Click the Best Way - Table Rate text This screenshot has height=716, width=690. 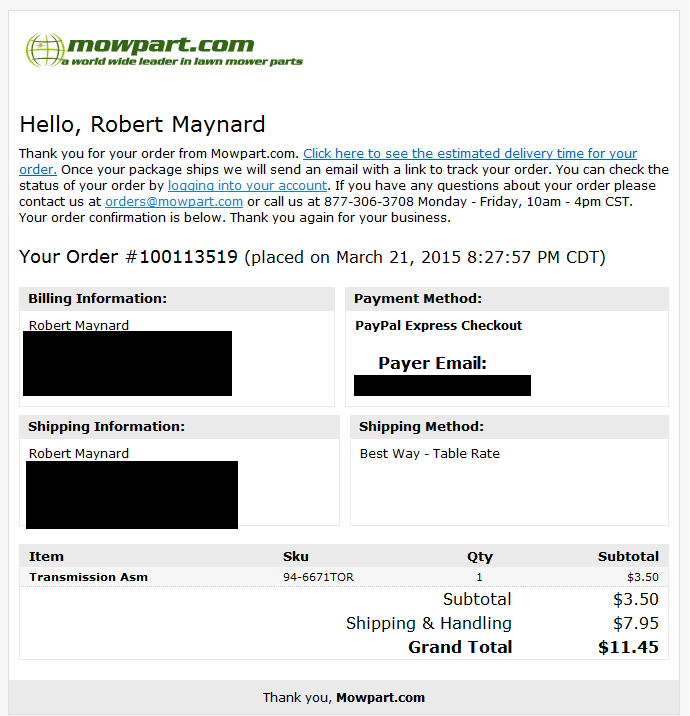tap(430, 453)
